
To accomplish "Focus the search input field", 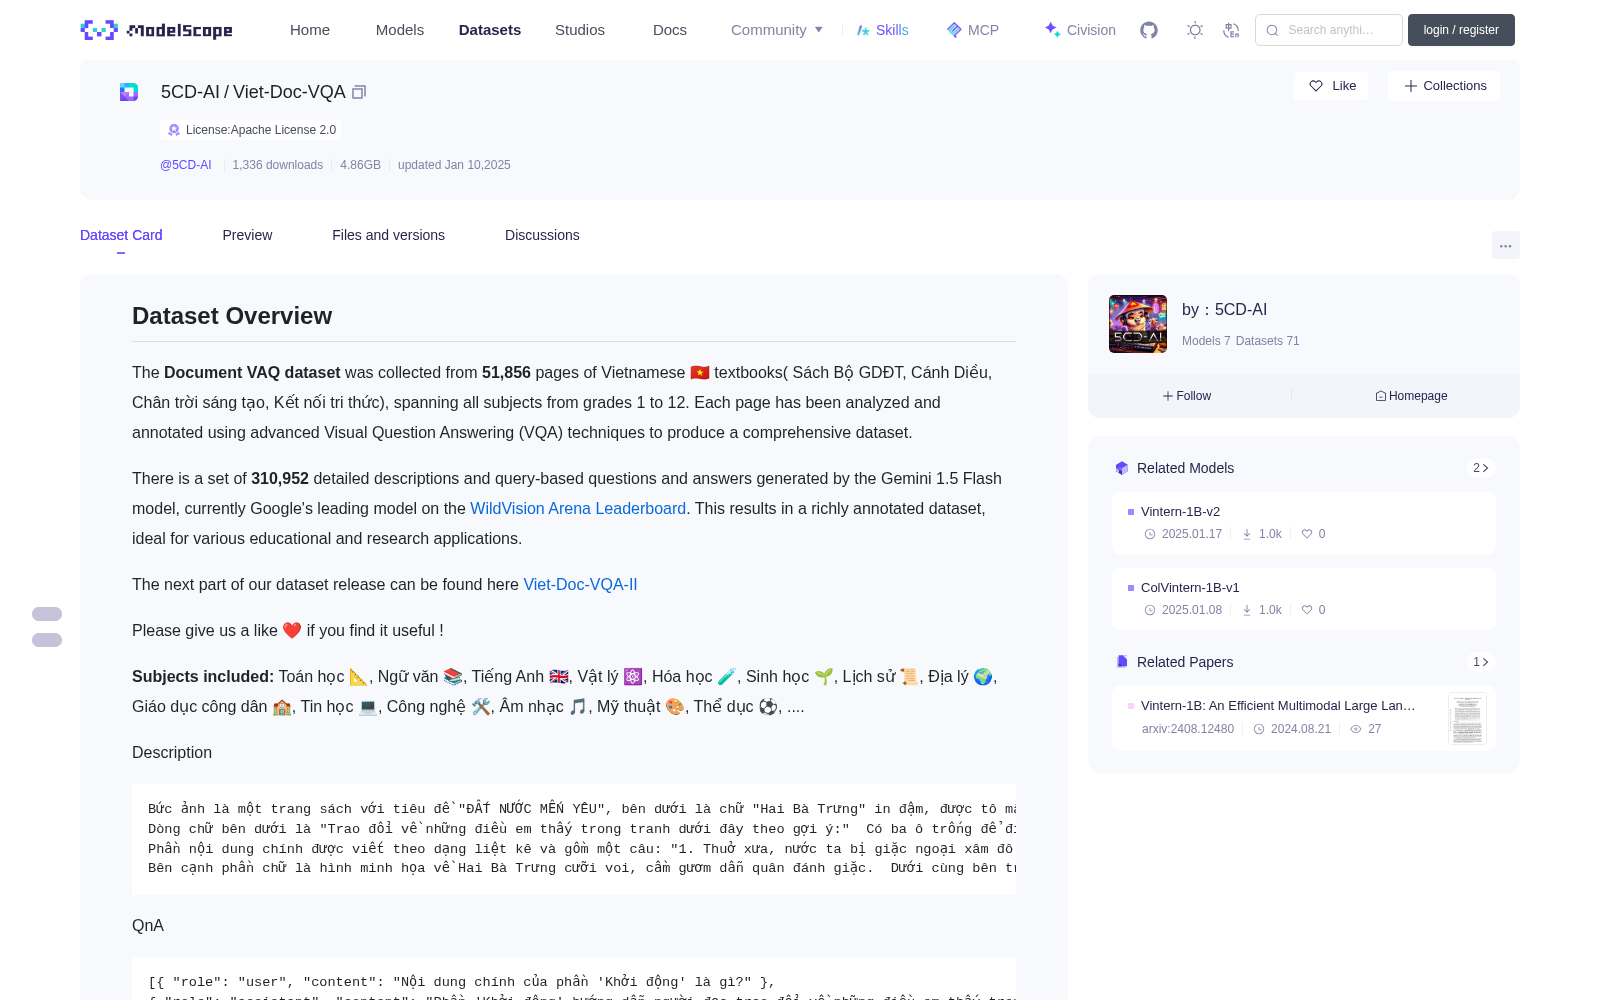I will coord(1329,30).
